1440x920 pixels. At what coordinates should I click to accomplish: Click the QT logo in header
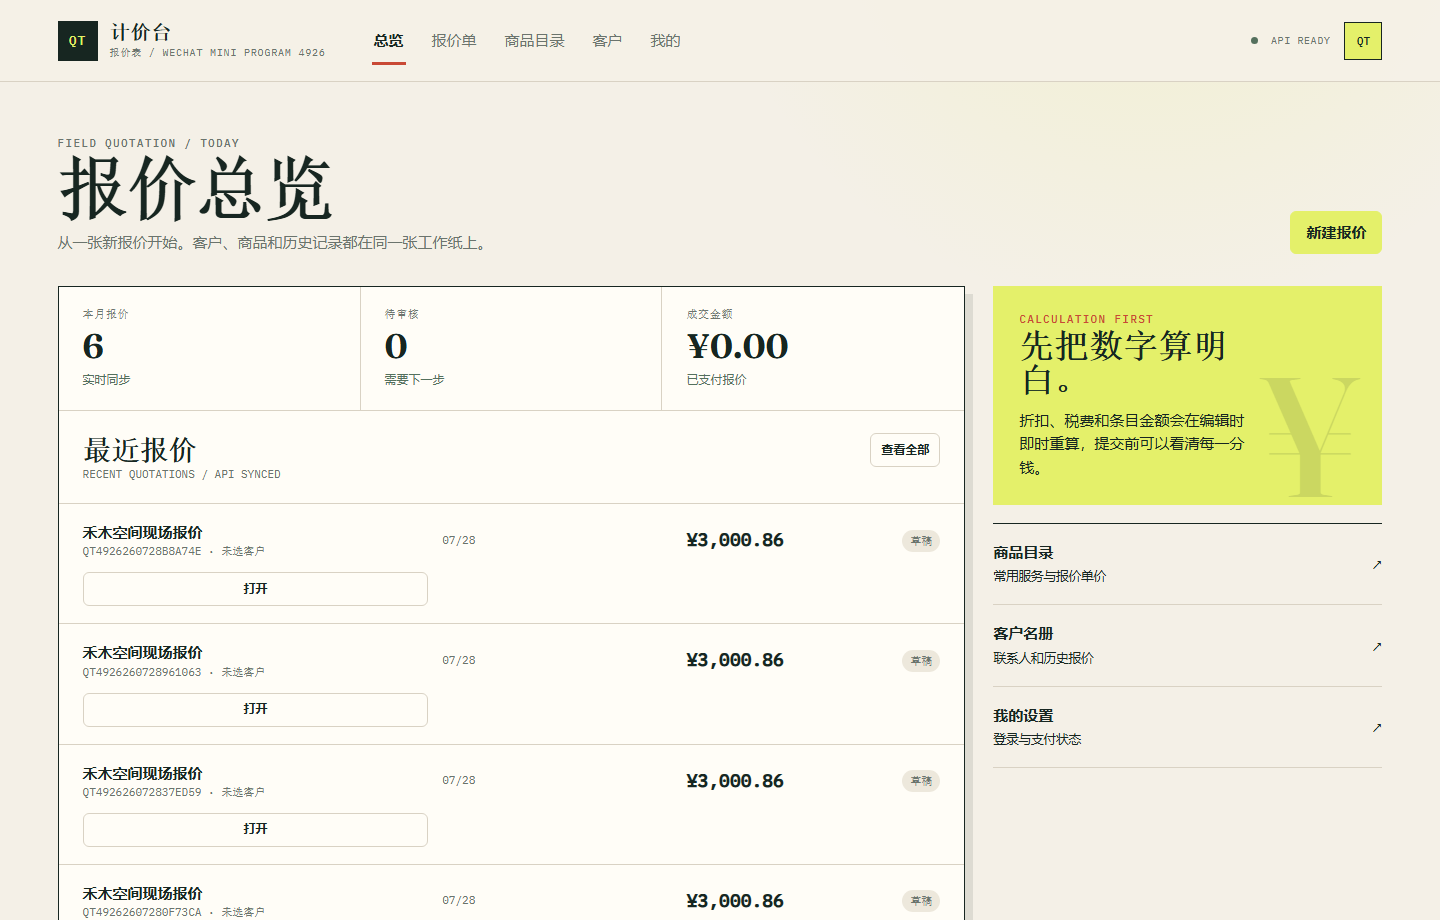pos(78,41)
